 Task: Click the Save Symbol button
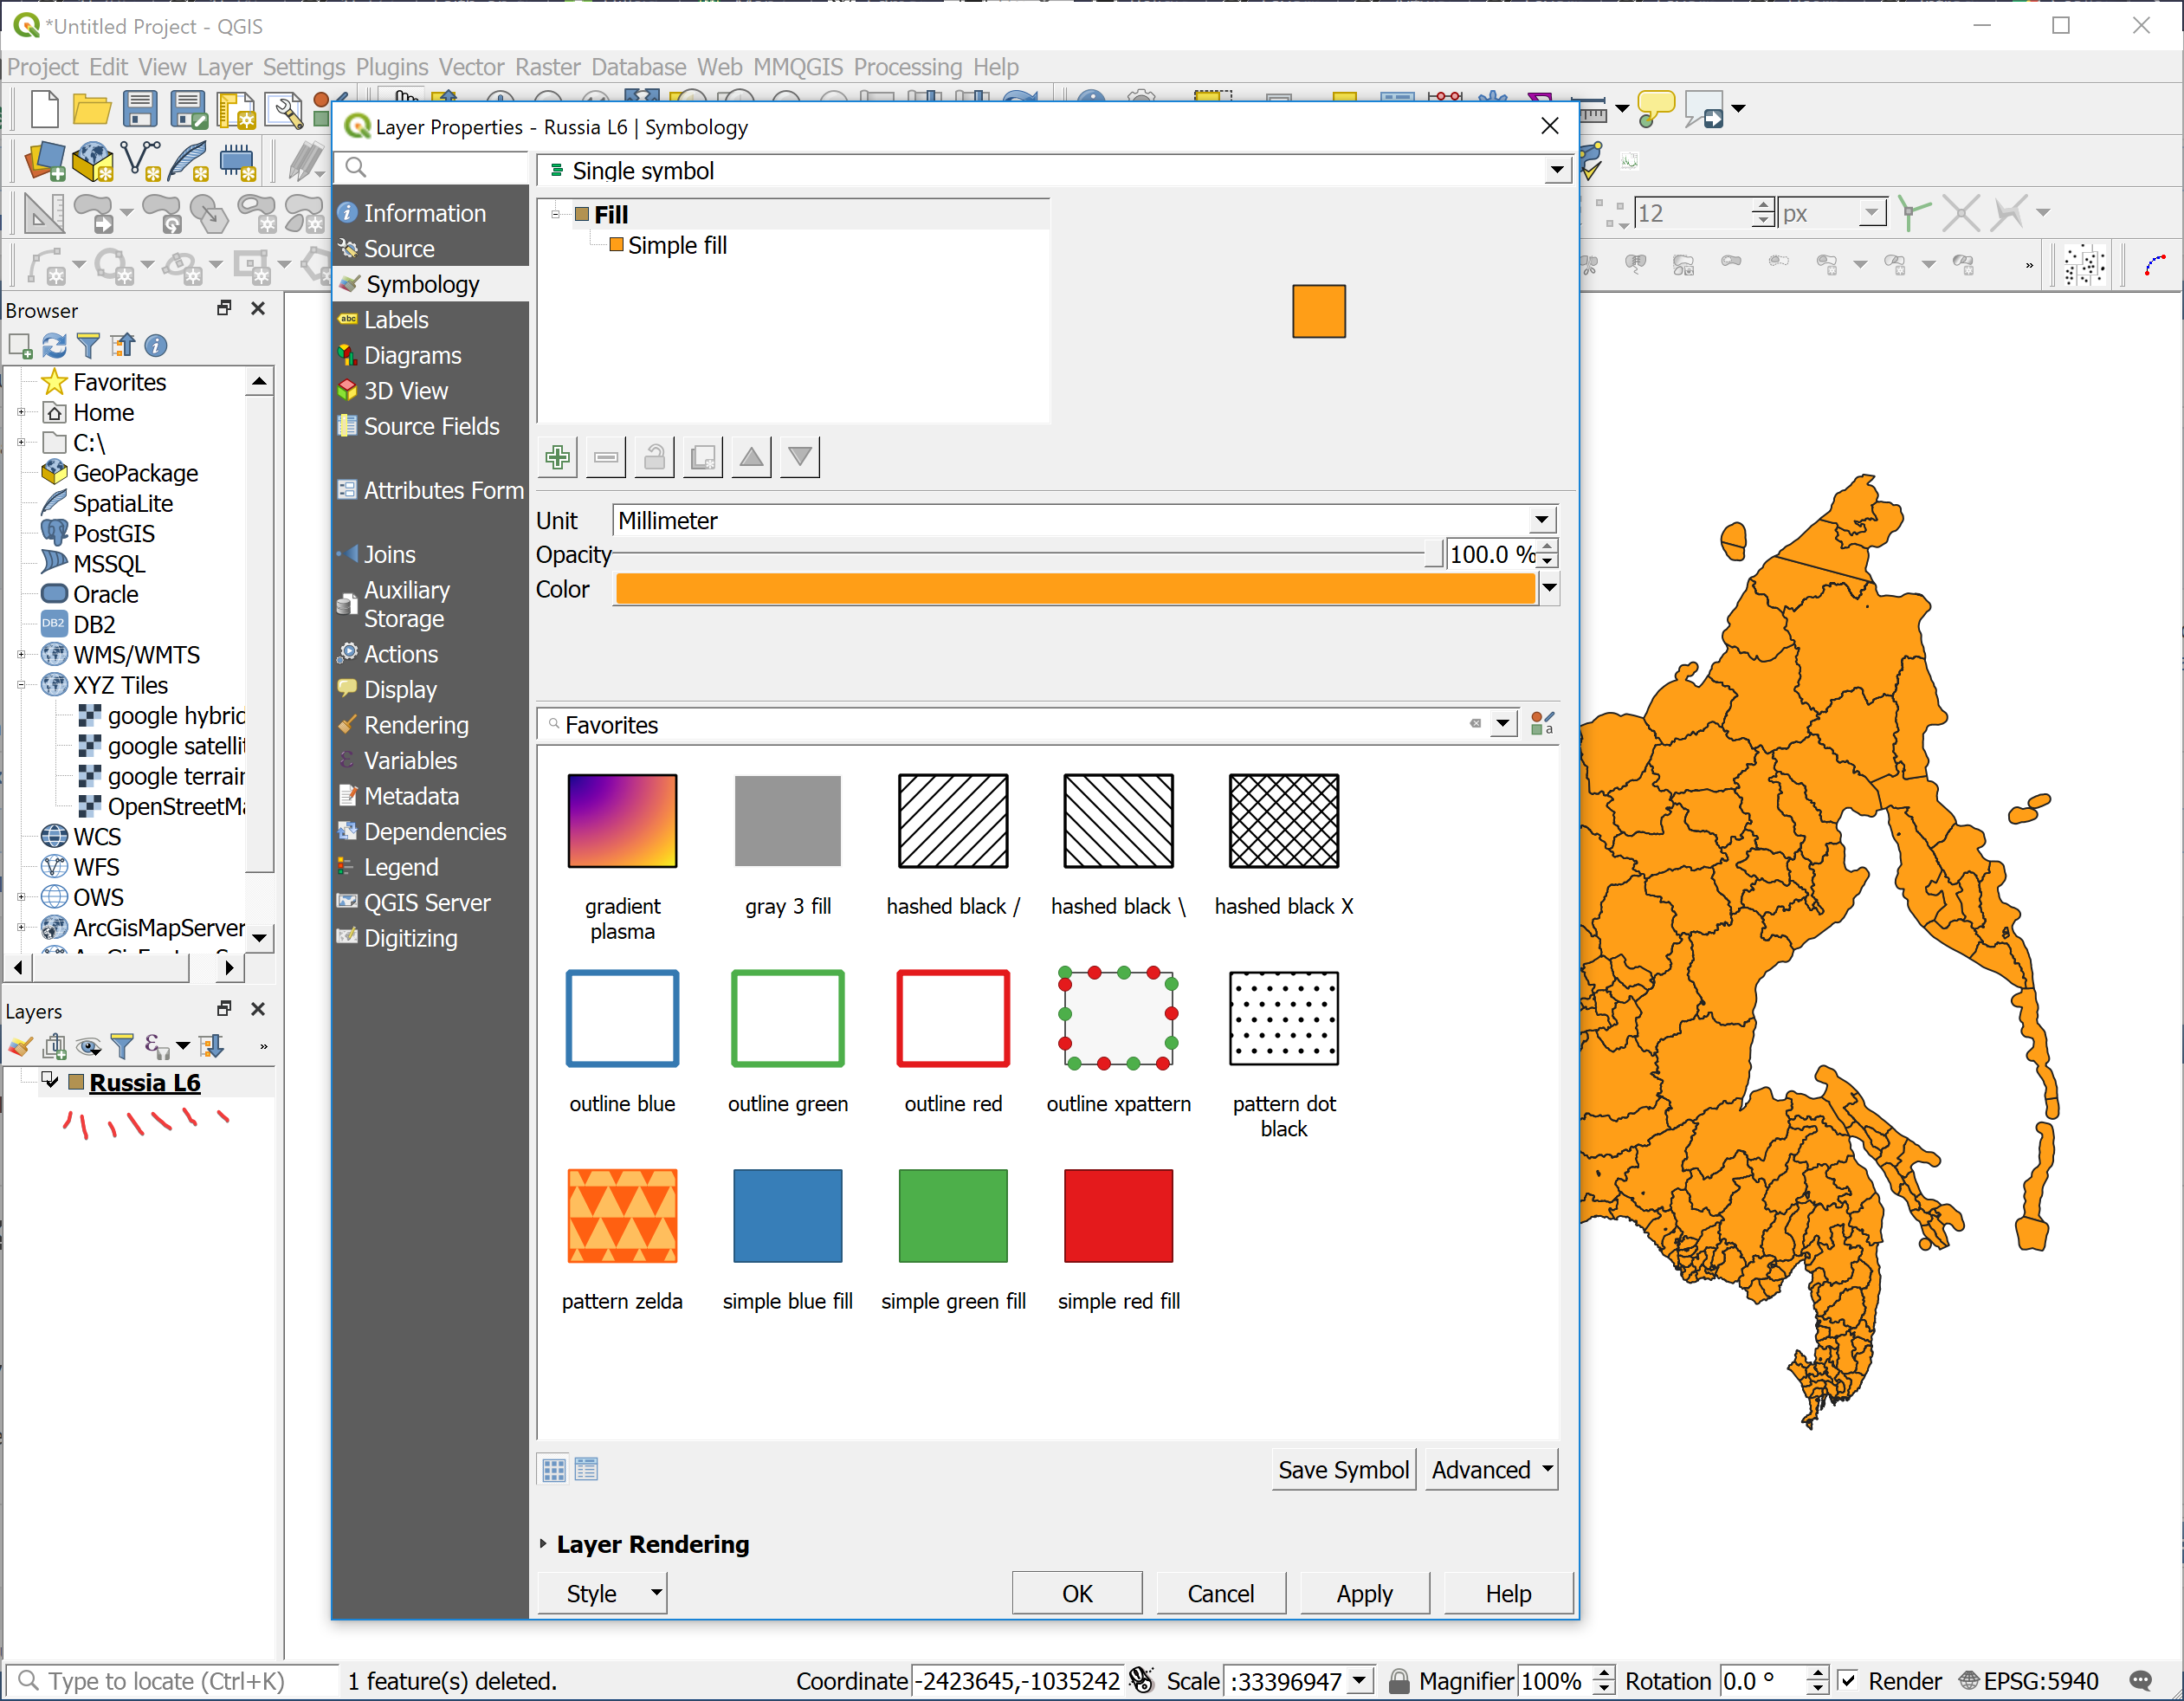pos(1344,1469)
